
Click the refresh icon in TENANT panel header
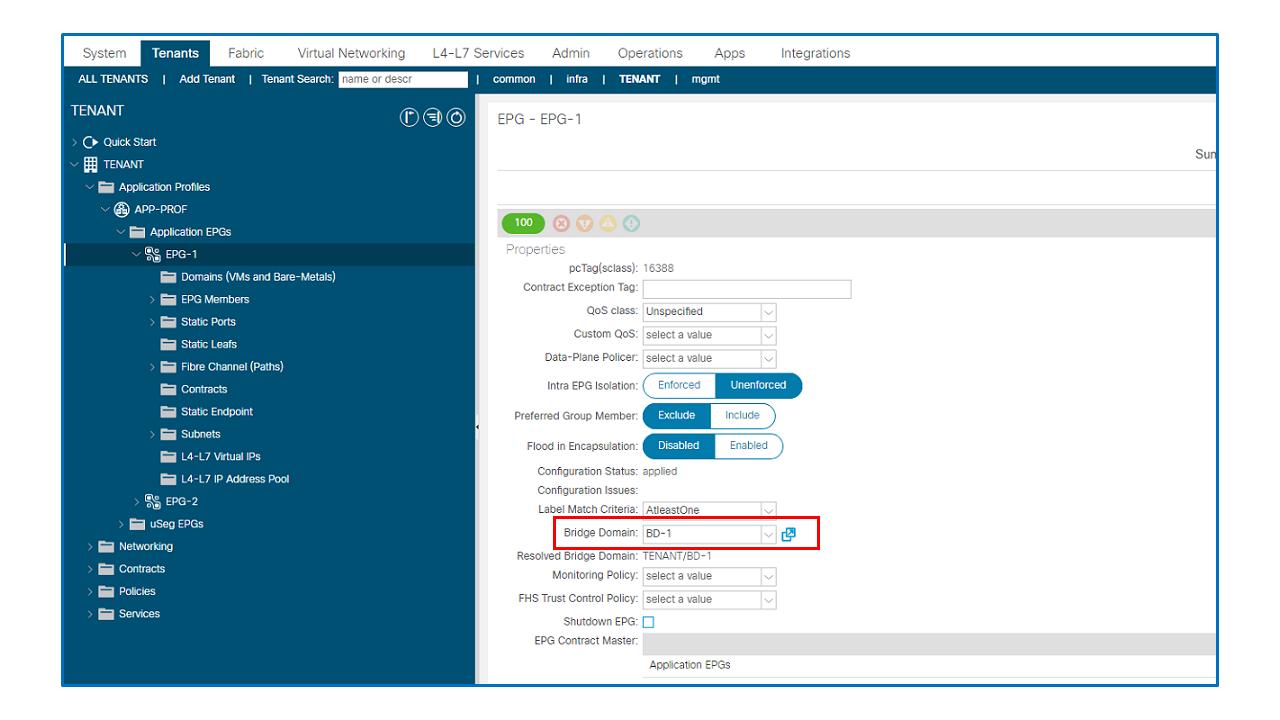[456, 118]
